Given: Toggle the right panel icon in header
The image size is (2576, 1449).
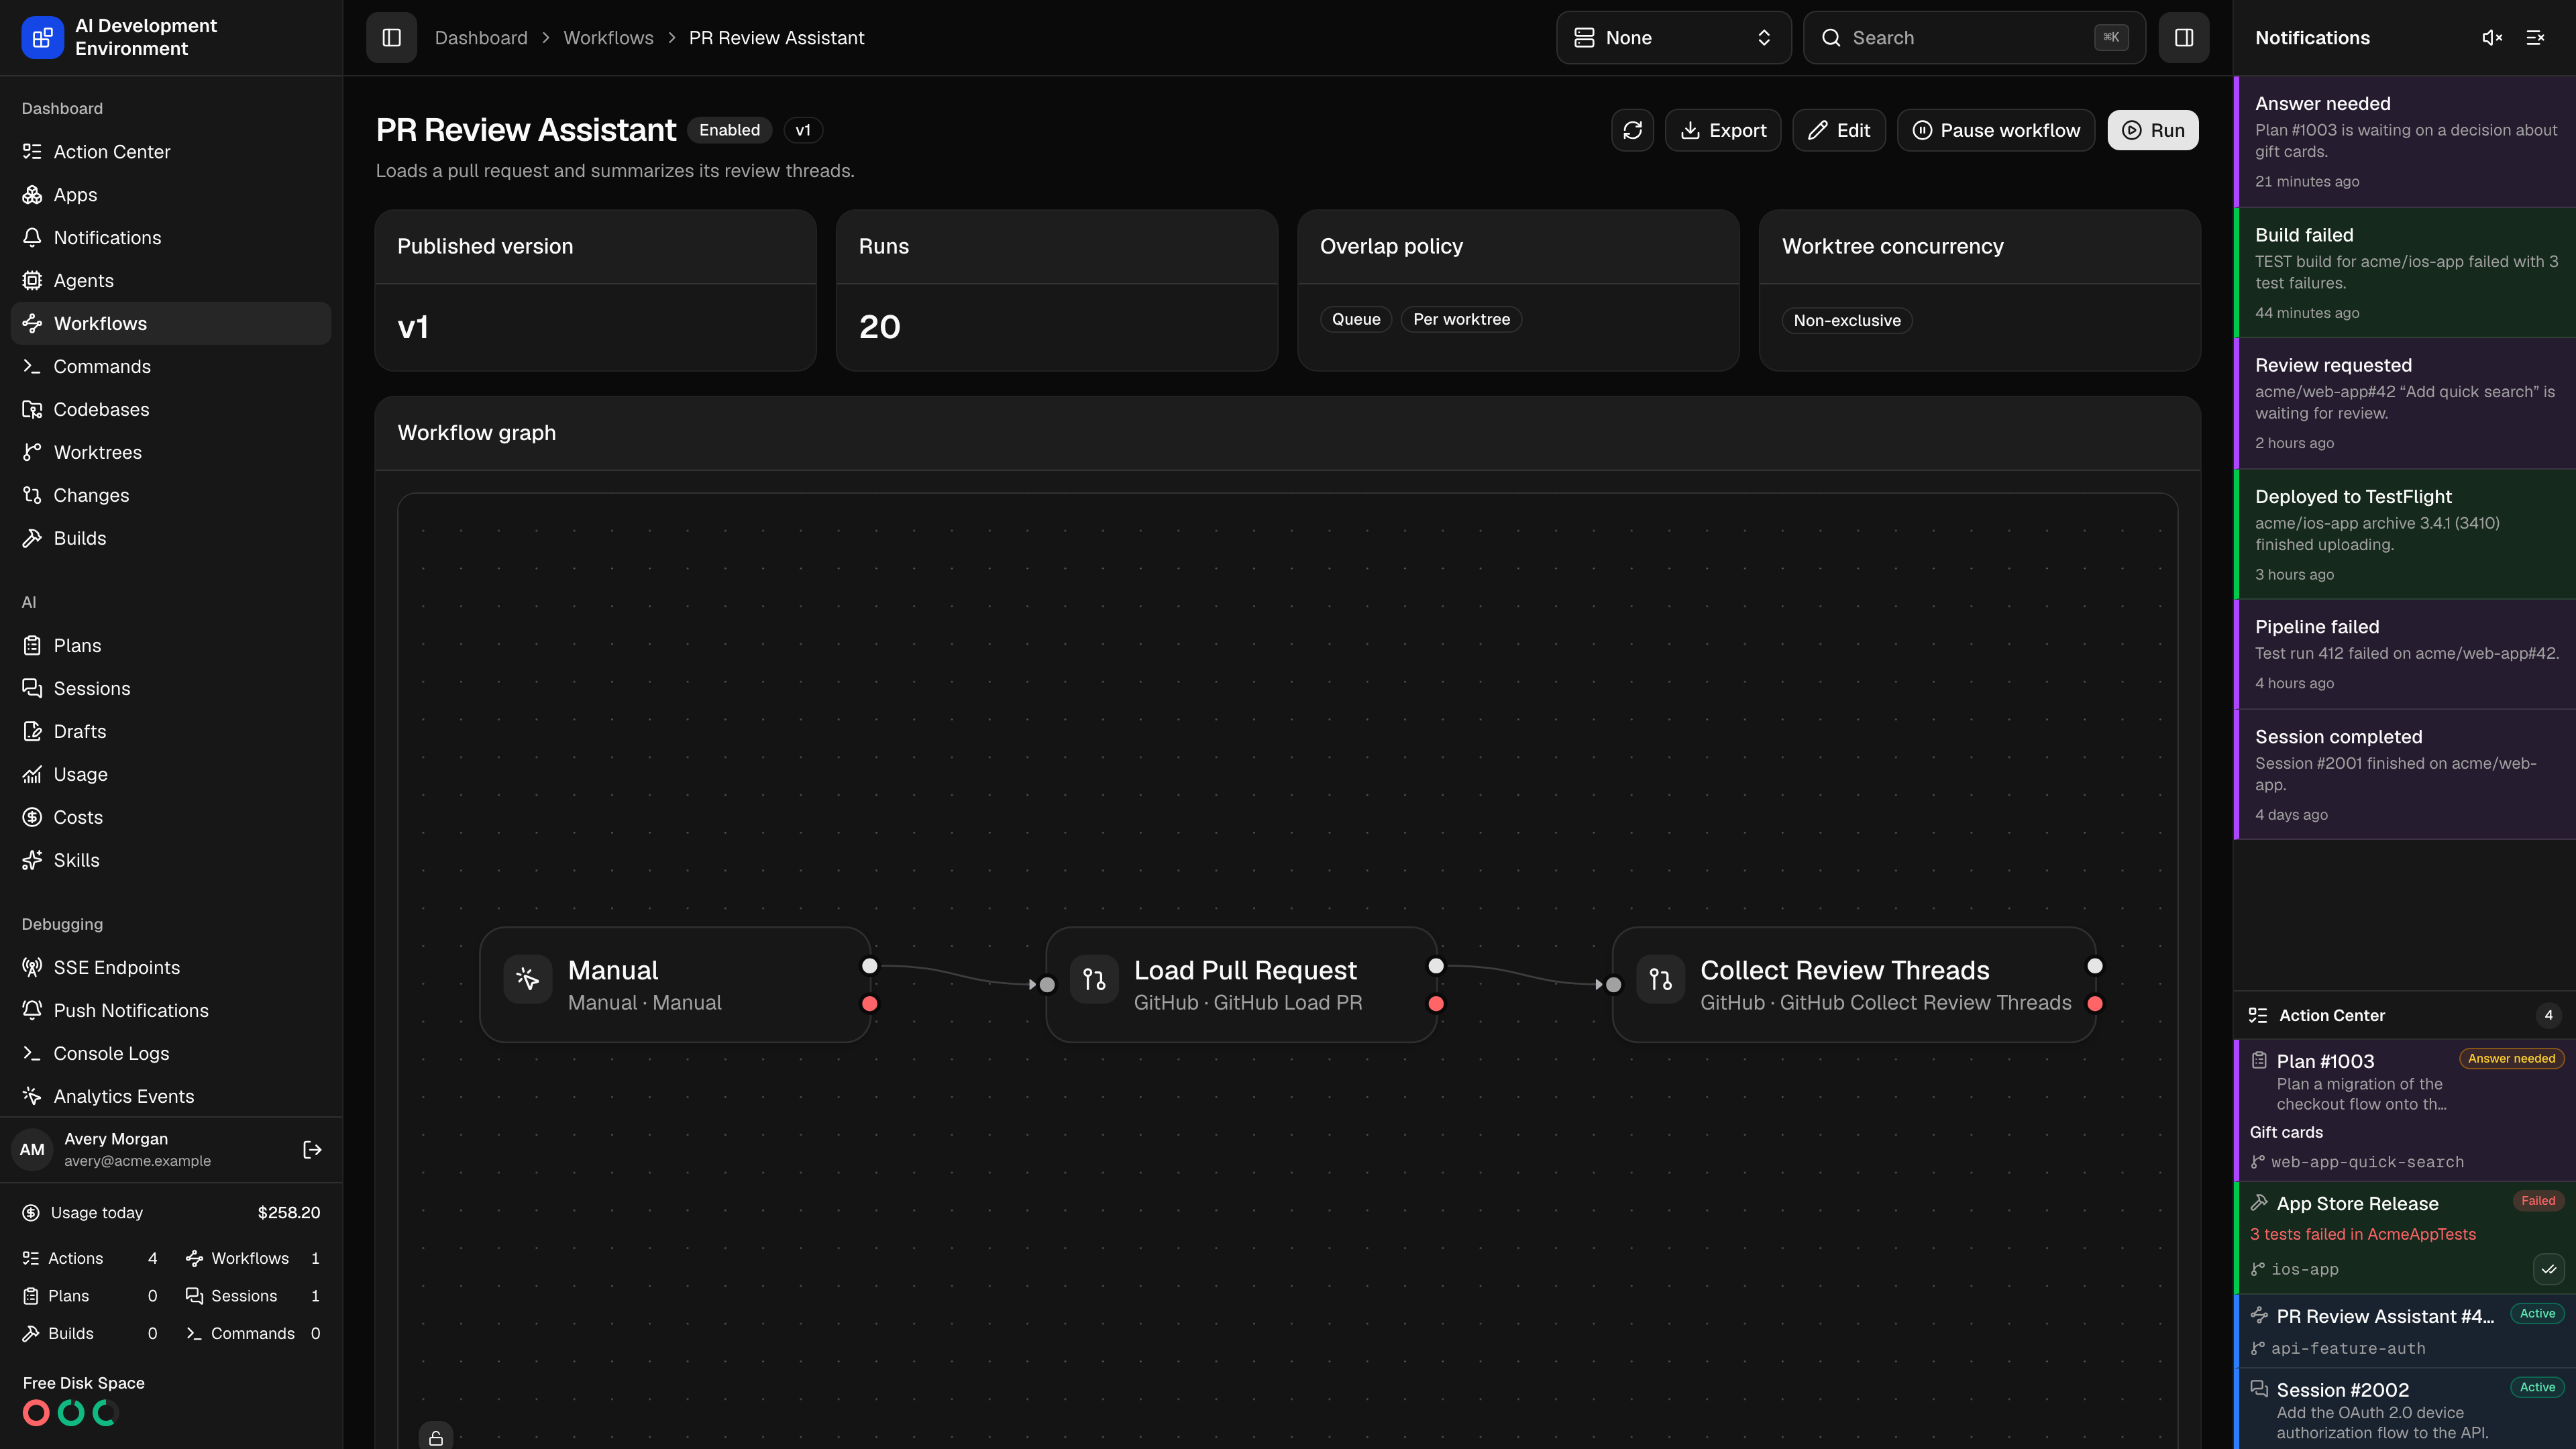Looking at the screenshot, I should coord(2184,38).
